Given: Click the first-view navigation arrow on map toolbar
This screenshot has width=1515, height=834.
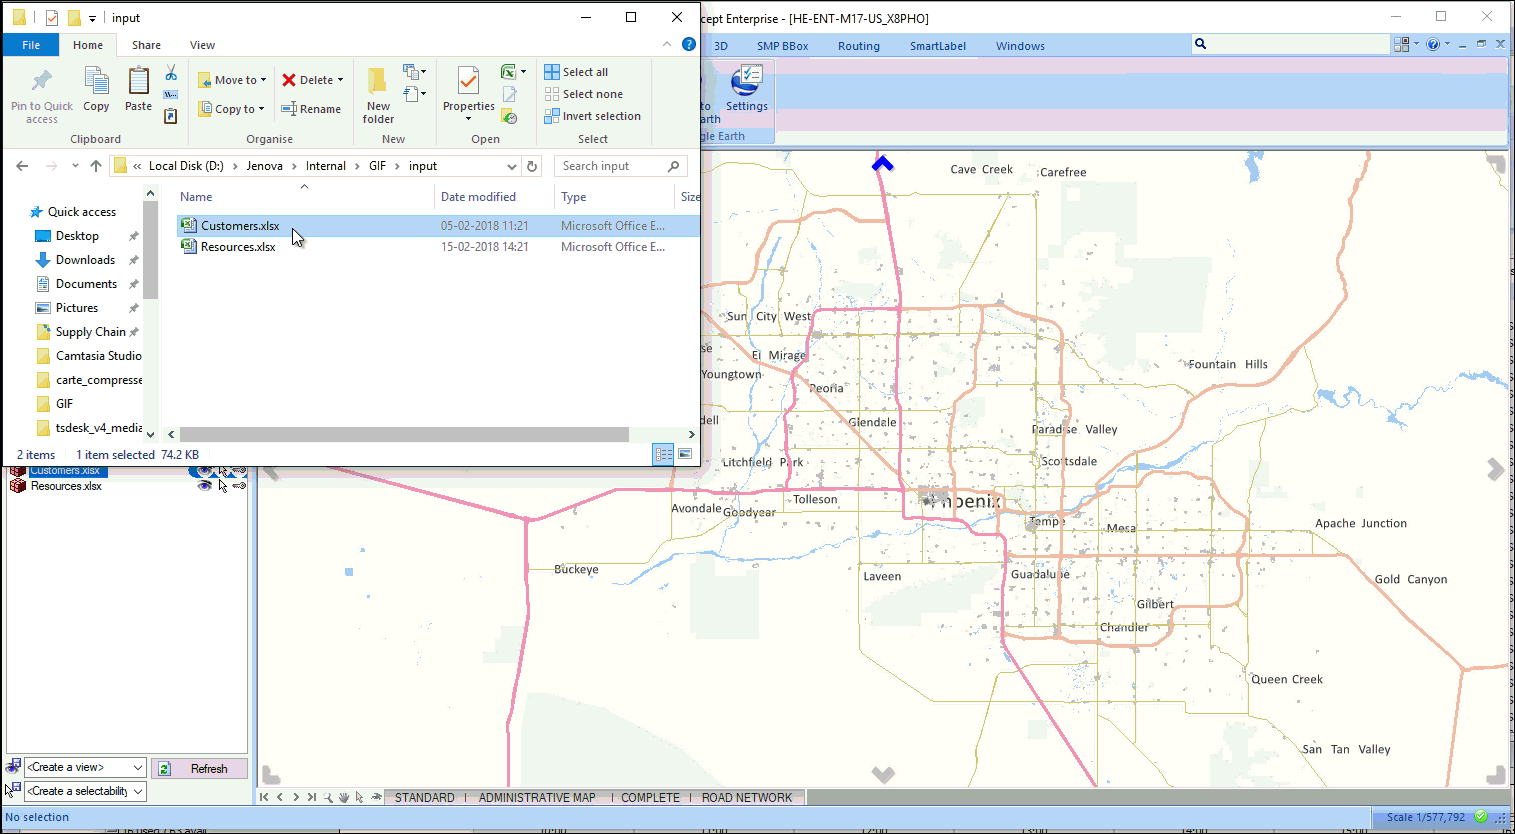Looking at the screenshot, I should (x=265, y=798).
